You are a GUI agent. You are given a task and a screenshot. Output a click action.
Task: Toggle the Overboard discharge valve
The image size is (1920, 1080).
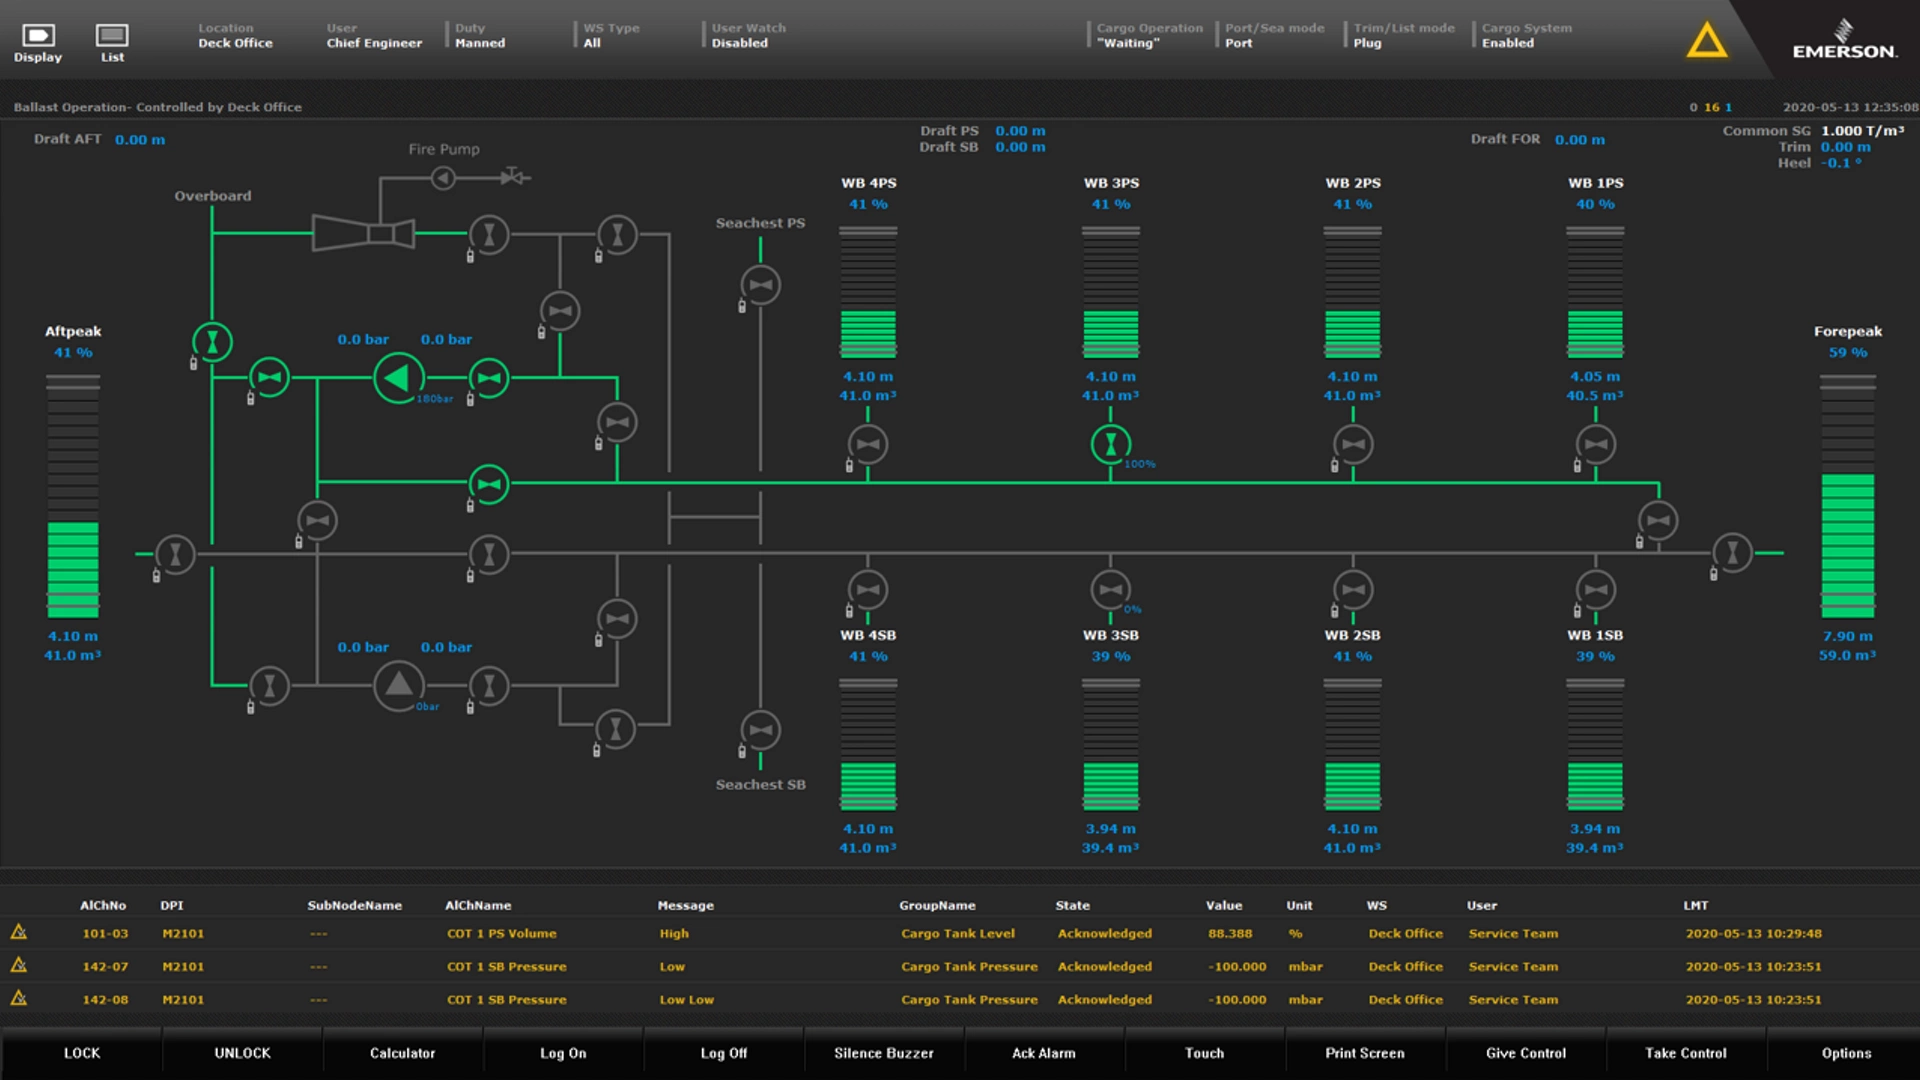tap(213, 341)
